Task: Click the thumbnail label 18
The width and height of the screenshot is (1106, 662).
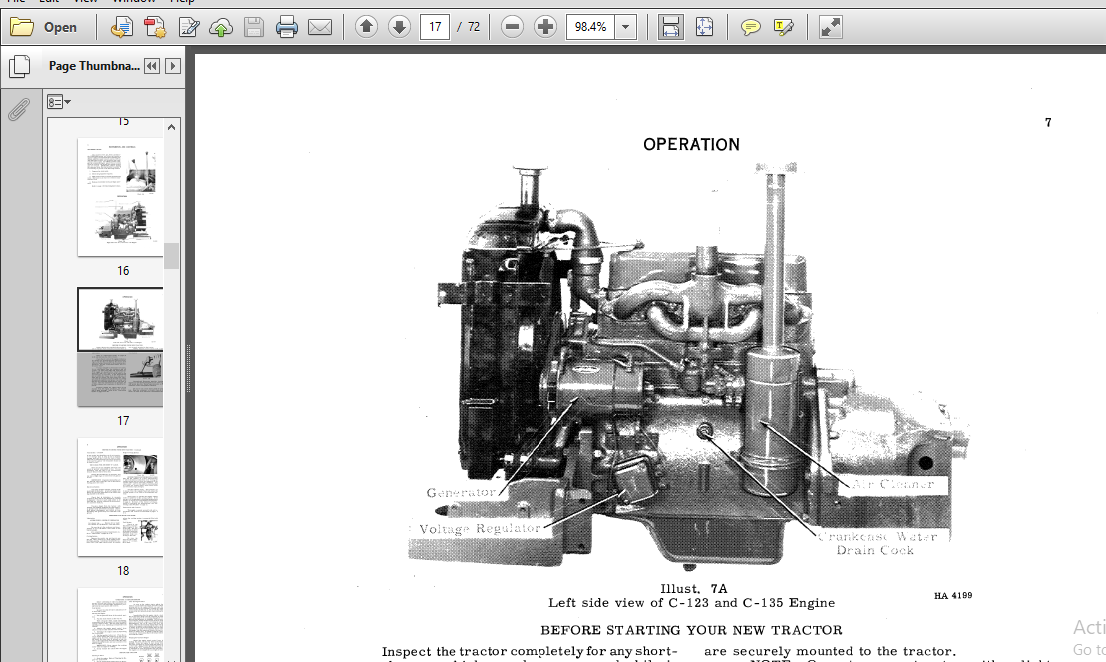Action: [123, 571]
